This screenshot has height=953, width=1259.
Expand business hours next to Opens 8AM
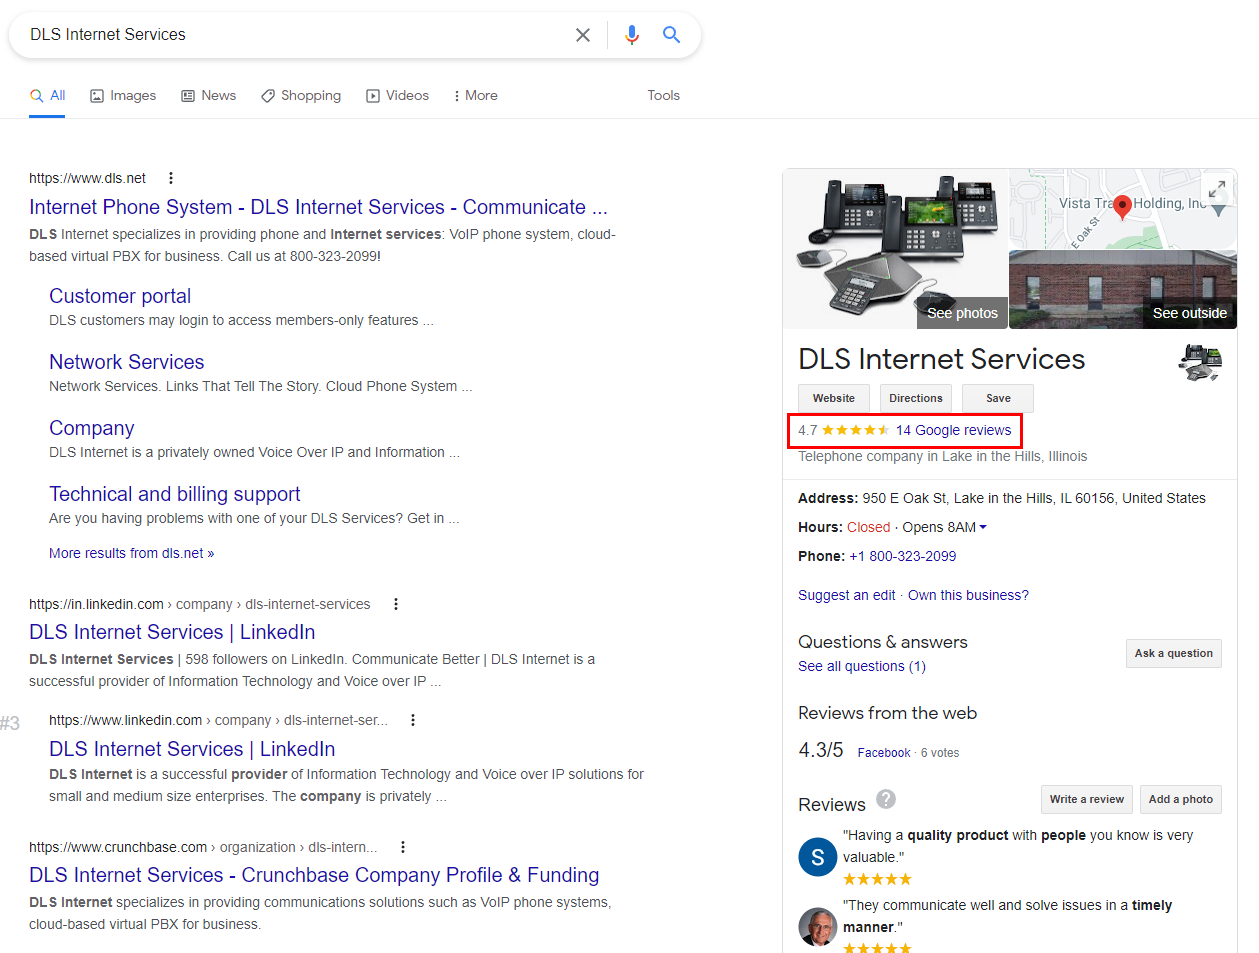tap(983, 527)
